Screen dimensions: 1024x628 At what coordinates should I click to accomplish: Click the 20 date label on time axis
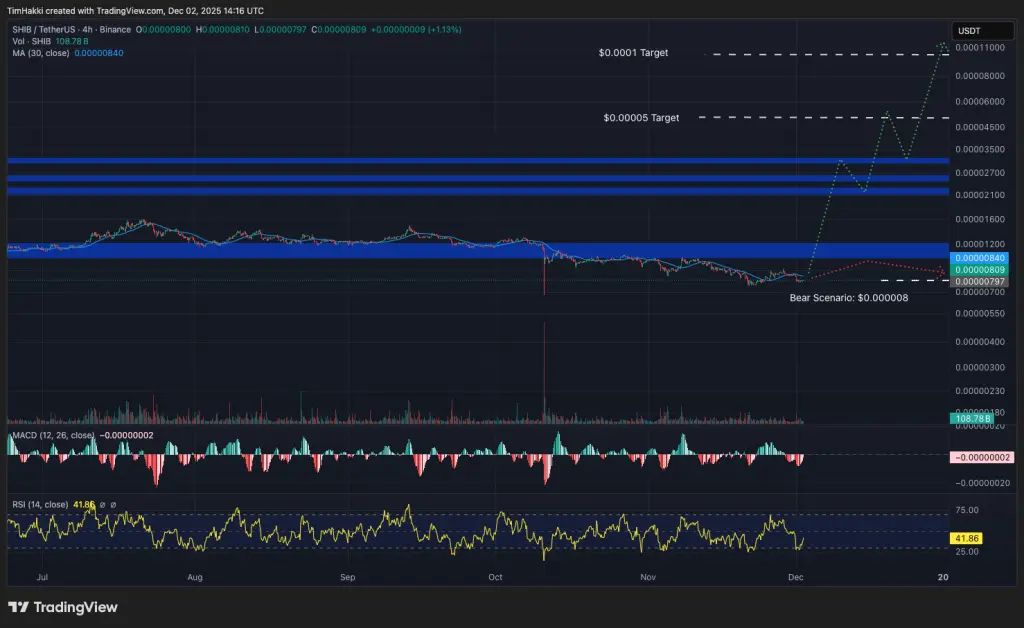(942, 577)
